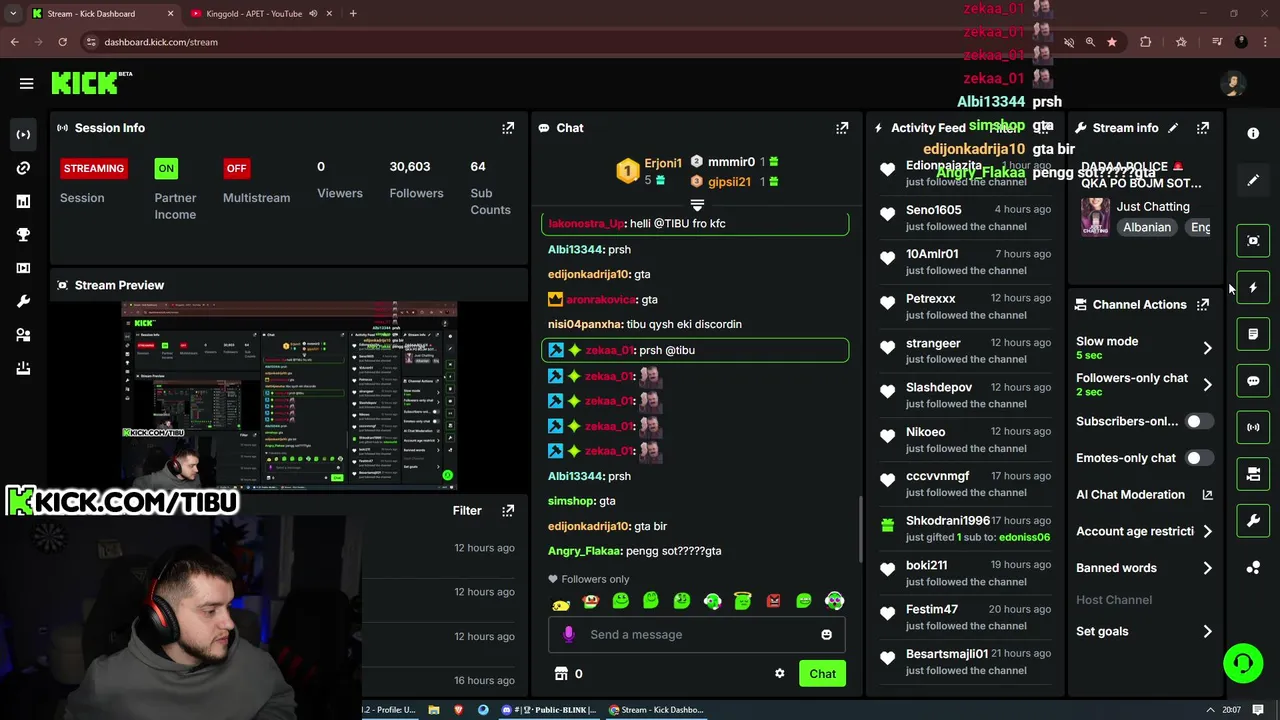Click the pencil edit icon in right sidebar
Image resolution: width=1280 pixels, height=720 pixels.
pyautogui.click(x=1253, y=180)
